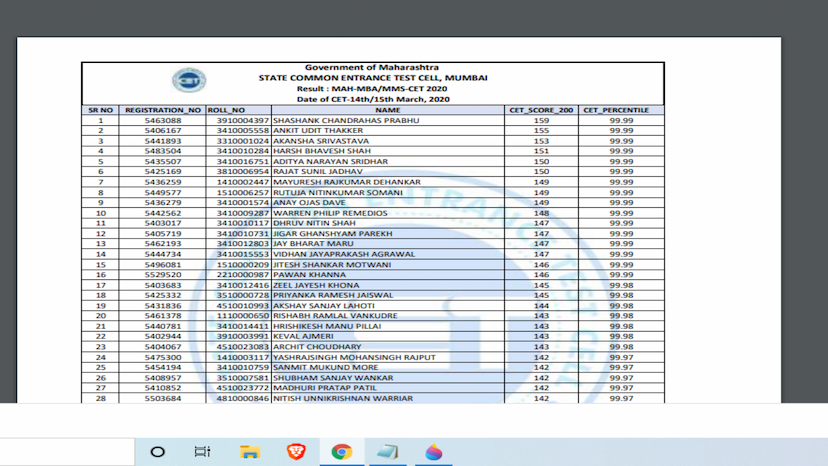Select name RISHABH RAMLAL VANKUDRE

click(x=335, y=316)
